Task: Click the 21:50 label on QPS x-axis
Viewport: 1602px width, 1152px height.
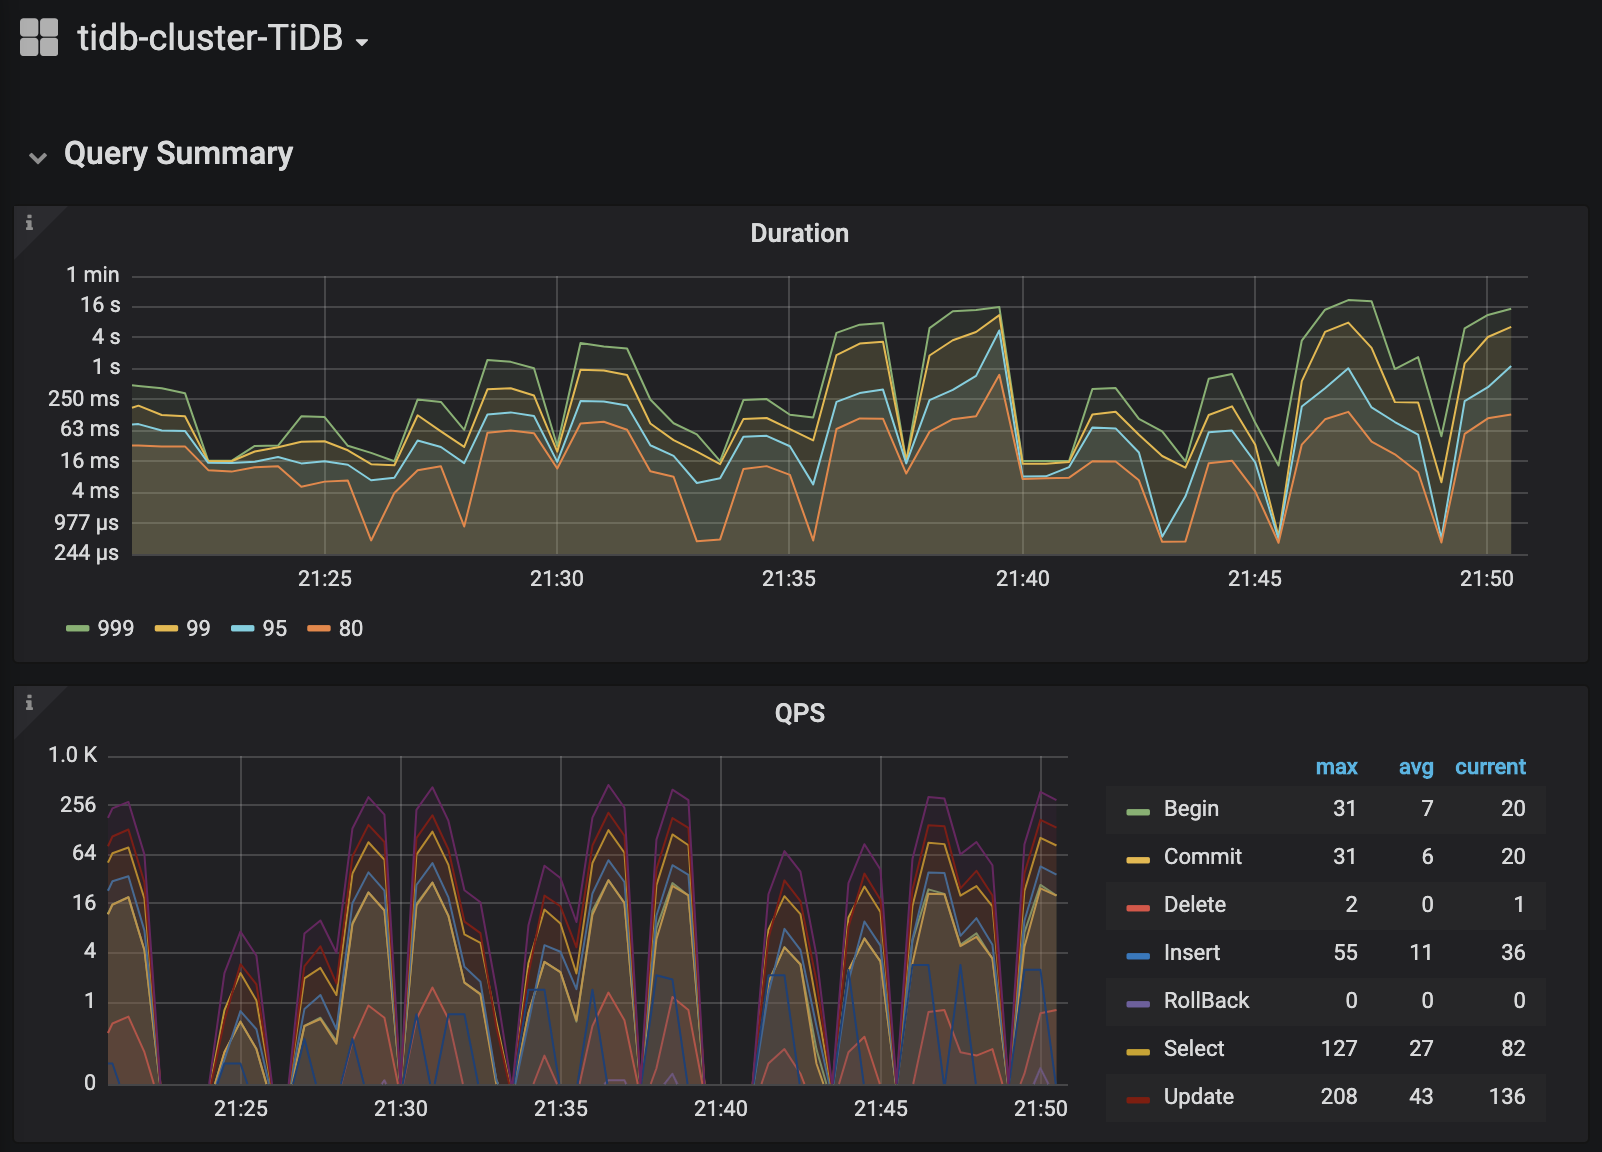Action: click(x=1041, y=1108)
